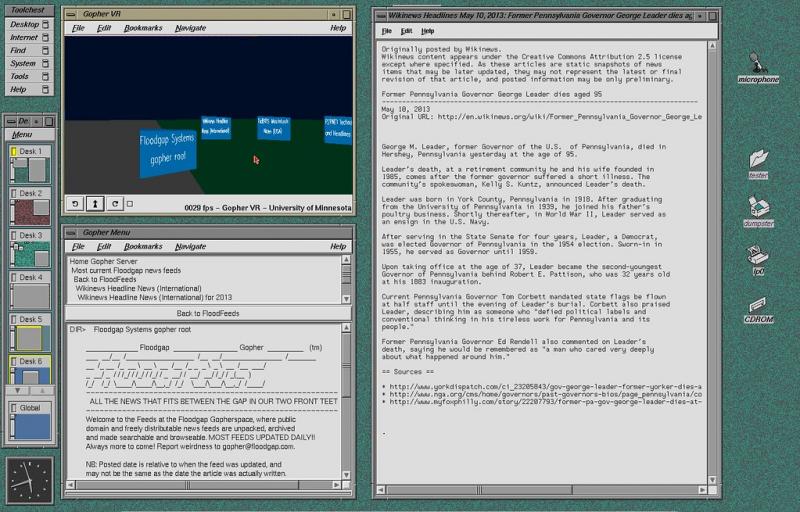The image size is (800, 512).
Task: Click left arrow of Wikinews horizontal scrollbar
Action: 381,490
